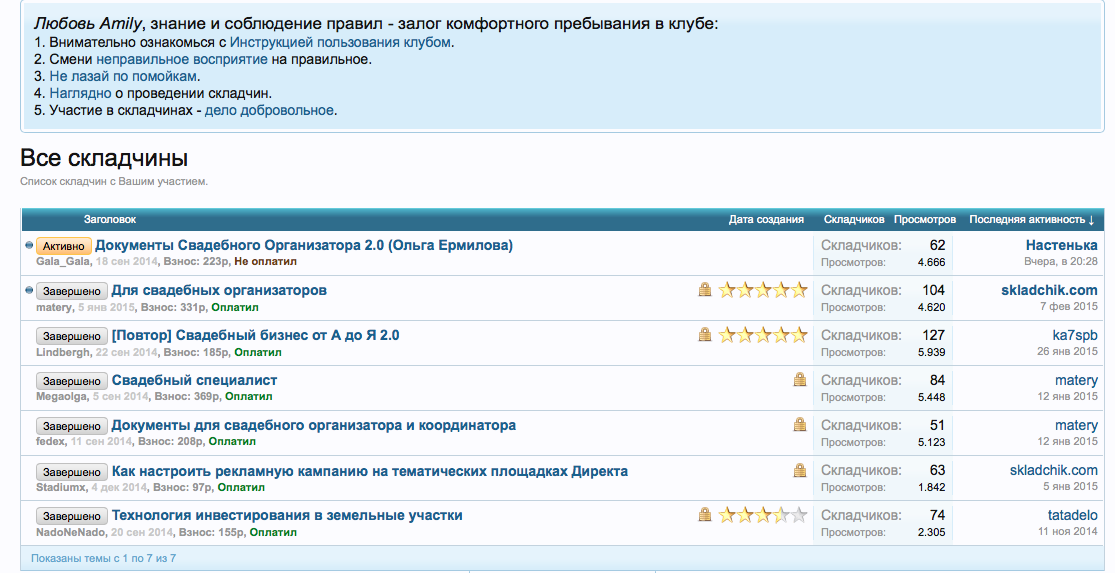1115x573 pixels.
Task: Click lock icon on the Директа campaign thread
Action: click(x=799, y=470)
